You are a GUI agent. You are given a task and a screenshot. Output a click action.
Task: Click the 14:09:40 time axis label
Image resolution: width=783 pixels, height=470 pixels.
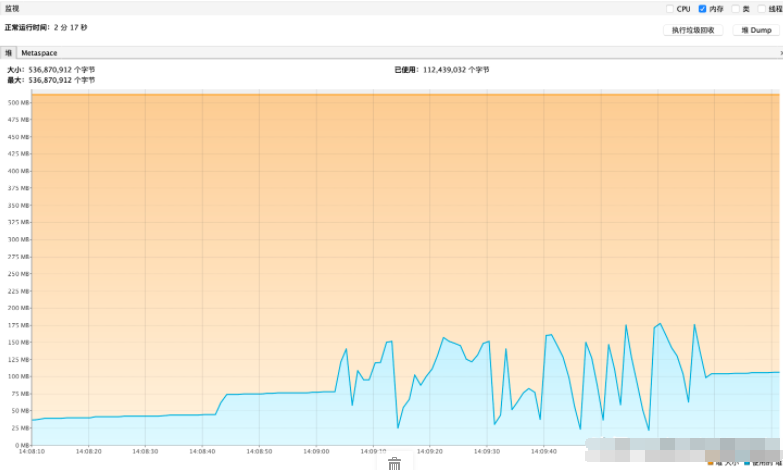coord(544,452)
